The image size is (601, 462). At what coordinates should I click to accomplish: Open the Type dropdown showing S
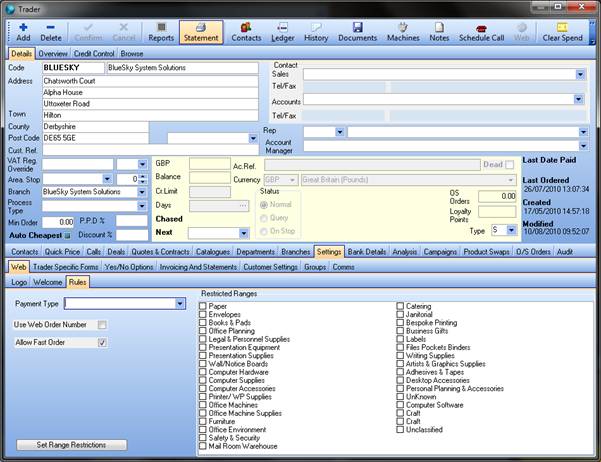point(511,230)
